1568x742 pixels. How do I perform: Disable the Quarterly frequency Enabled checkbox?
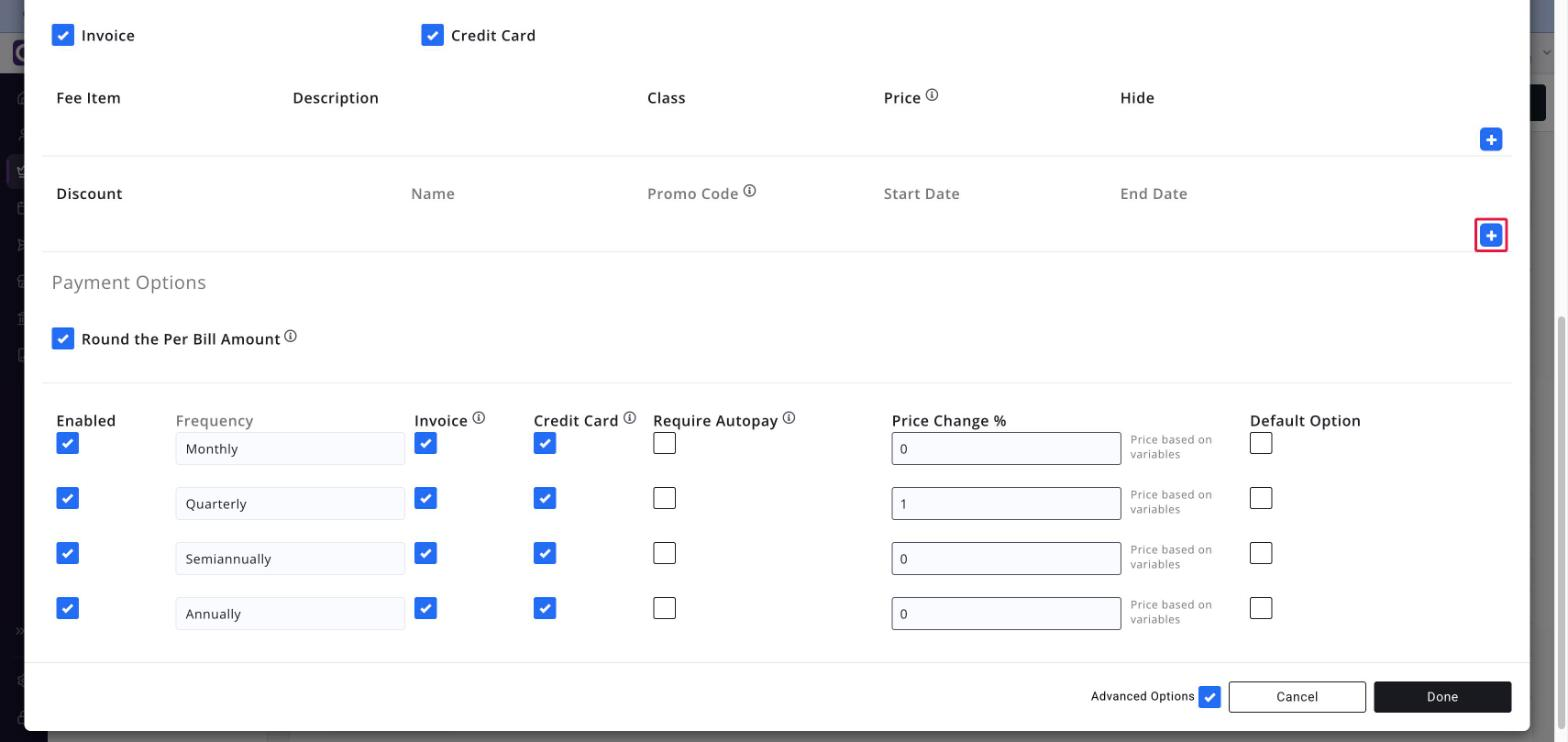[67, 498]
